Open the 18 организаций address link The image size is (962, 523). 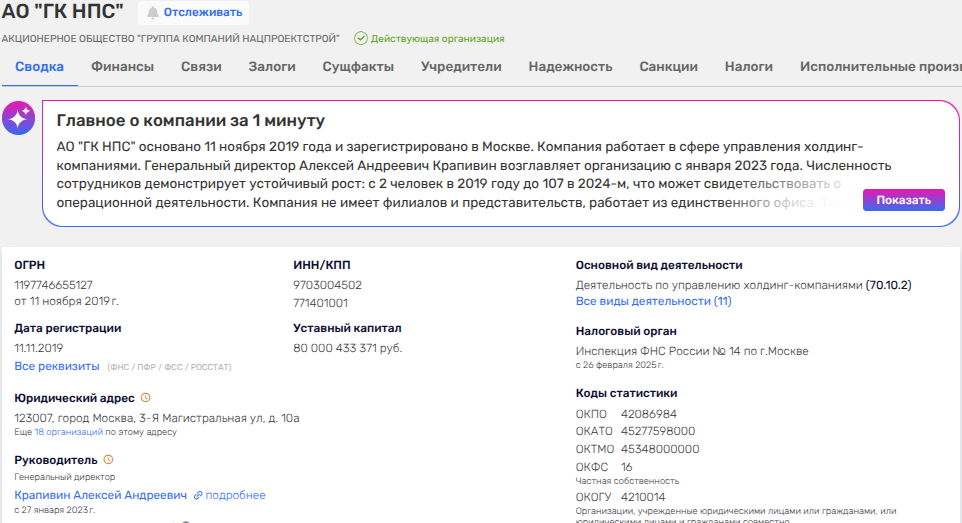69,432
